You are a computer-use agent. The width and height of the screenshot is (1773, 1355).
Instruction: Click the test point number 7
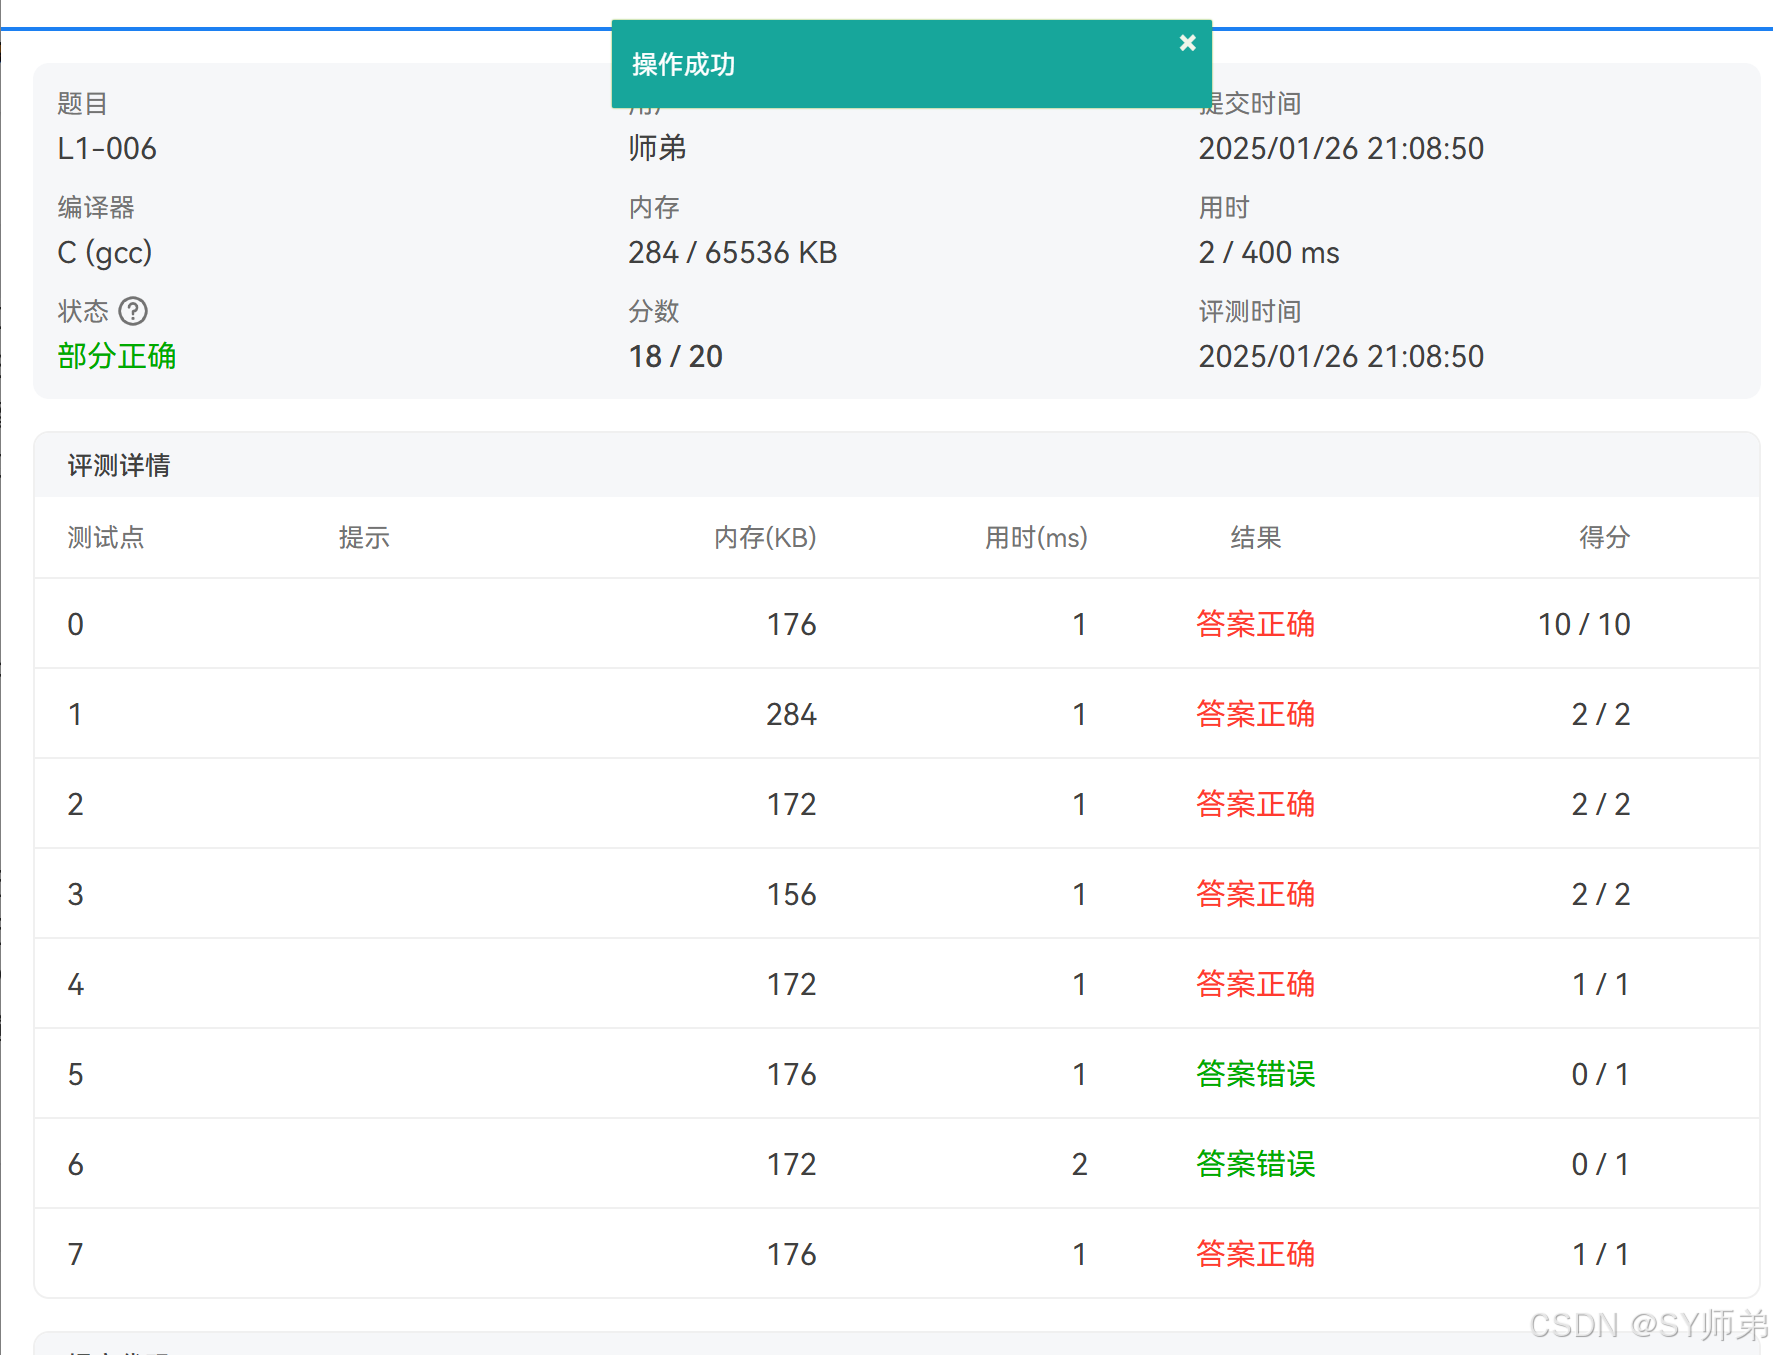click(75, 1255)
